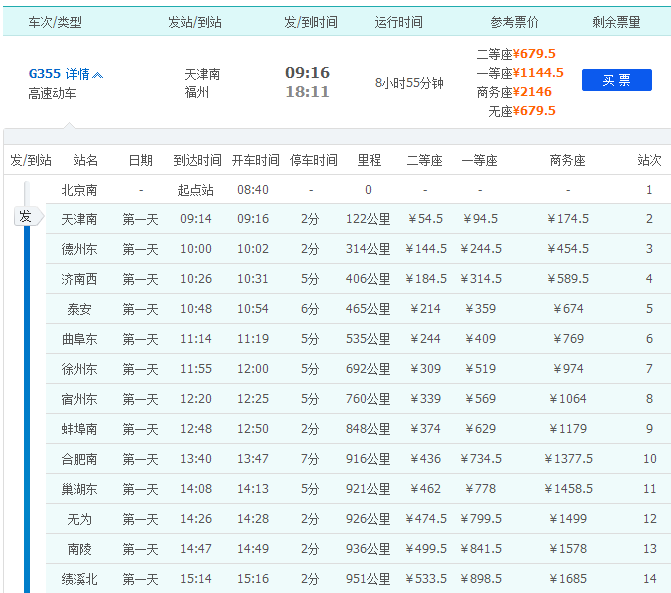Click second-class fare ¥462 for 巢湖东
The height and width of the screenshot is (593, 671).
(425, 489)
